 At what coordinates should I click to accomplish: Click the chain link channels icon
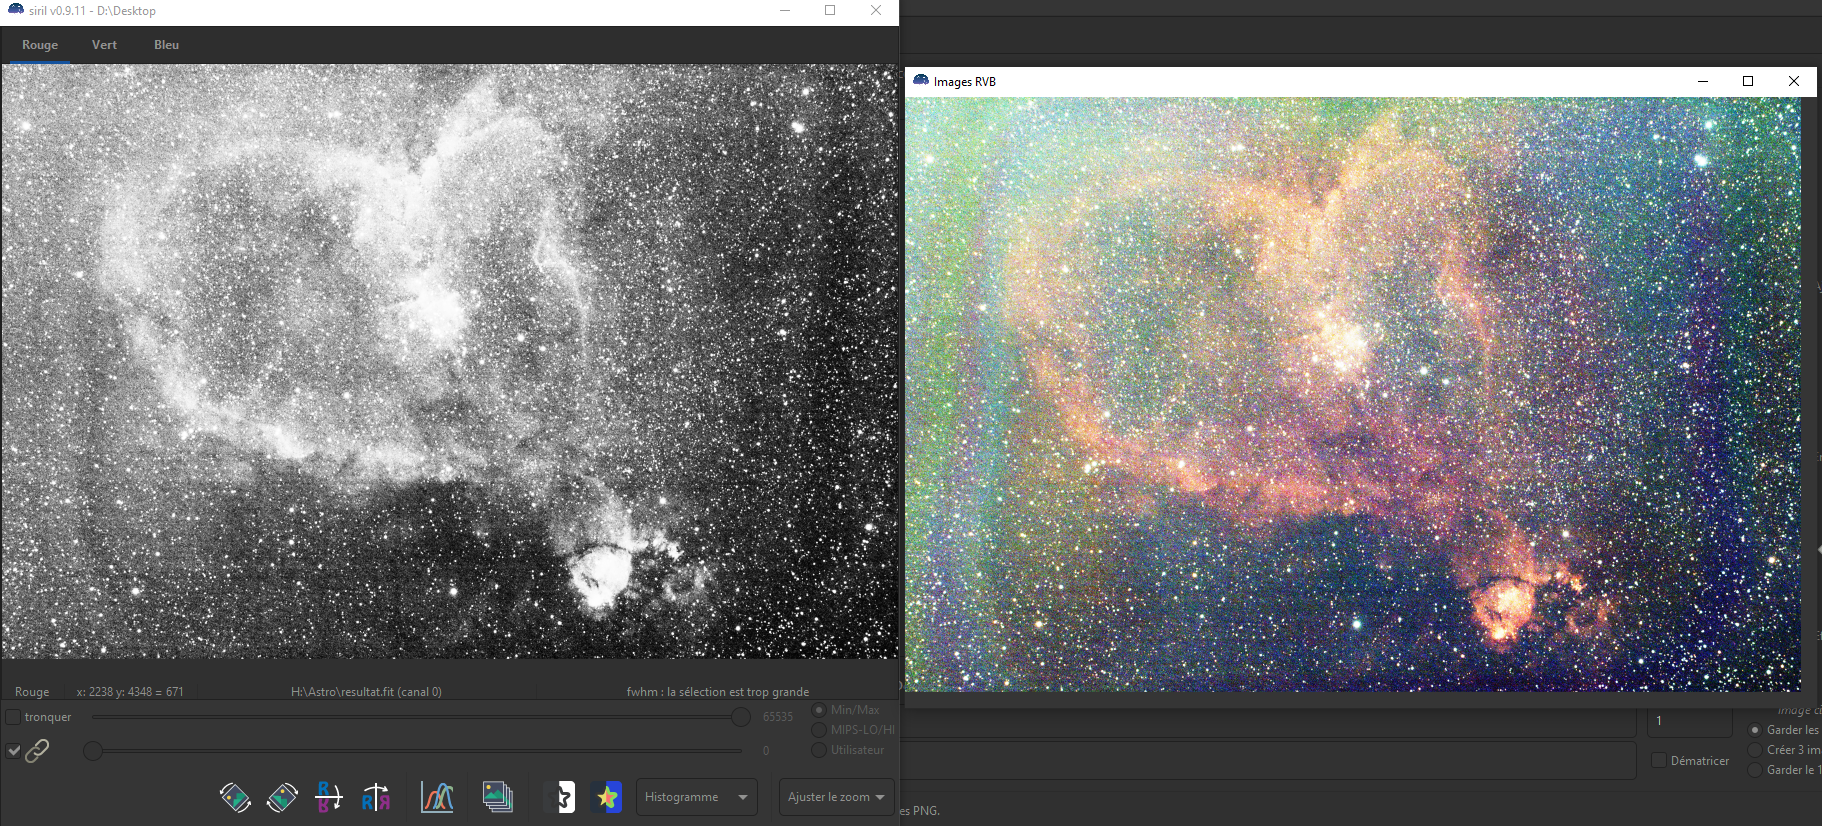pos(37,750)
